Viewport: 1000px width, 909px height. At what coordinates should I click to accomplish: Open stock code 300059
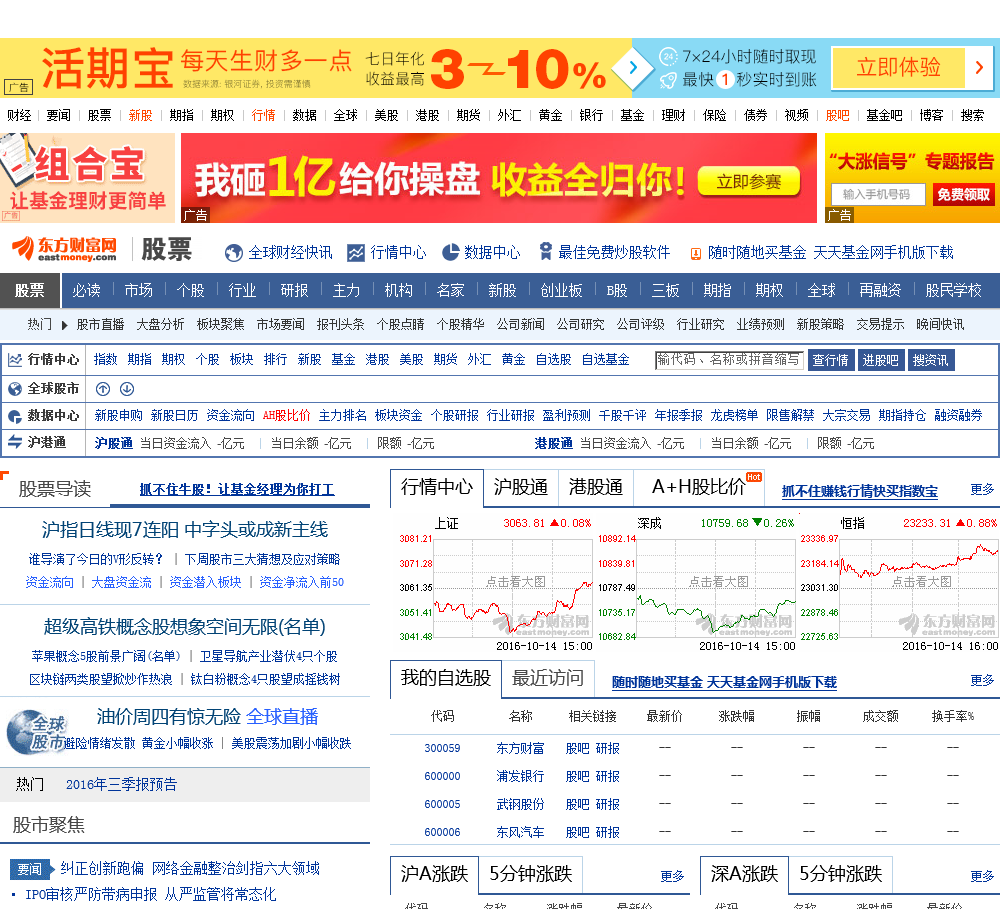pos(442,748)
